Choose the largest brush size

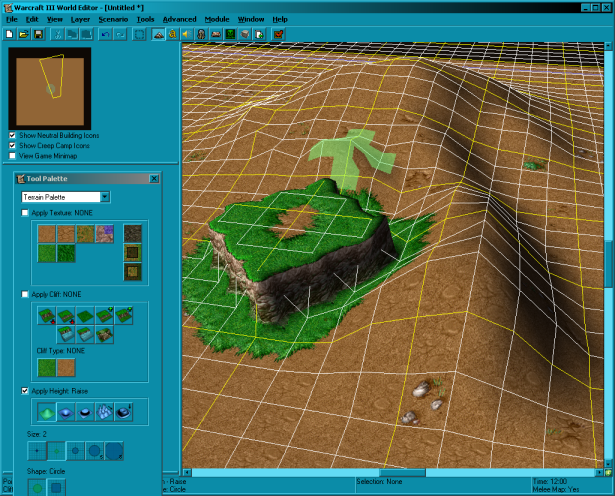click(114, 451)
